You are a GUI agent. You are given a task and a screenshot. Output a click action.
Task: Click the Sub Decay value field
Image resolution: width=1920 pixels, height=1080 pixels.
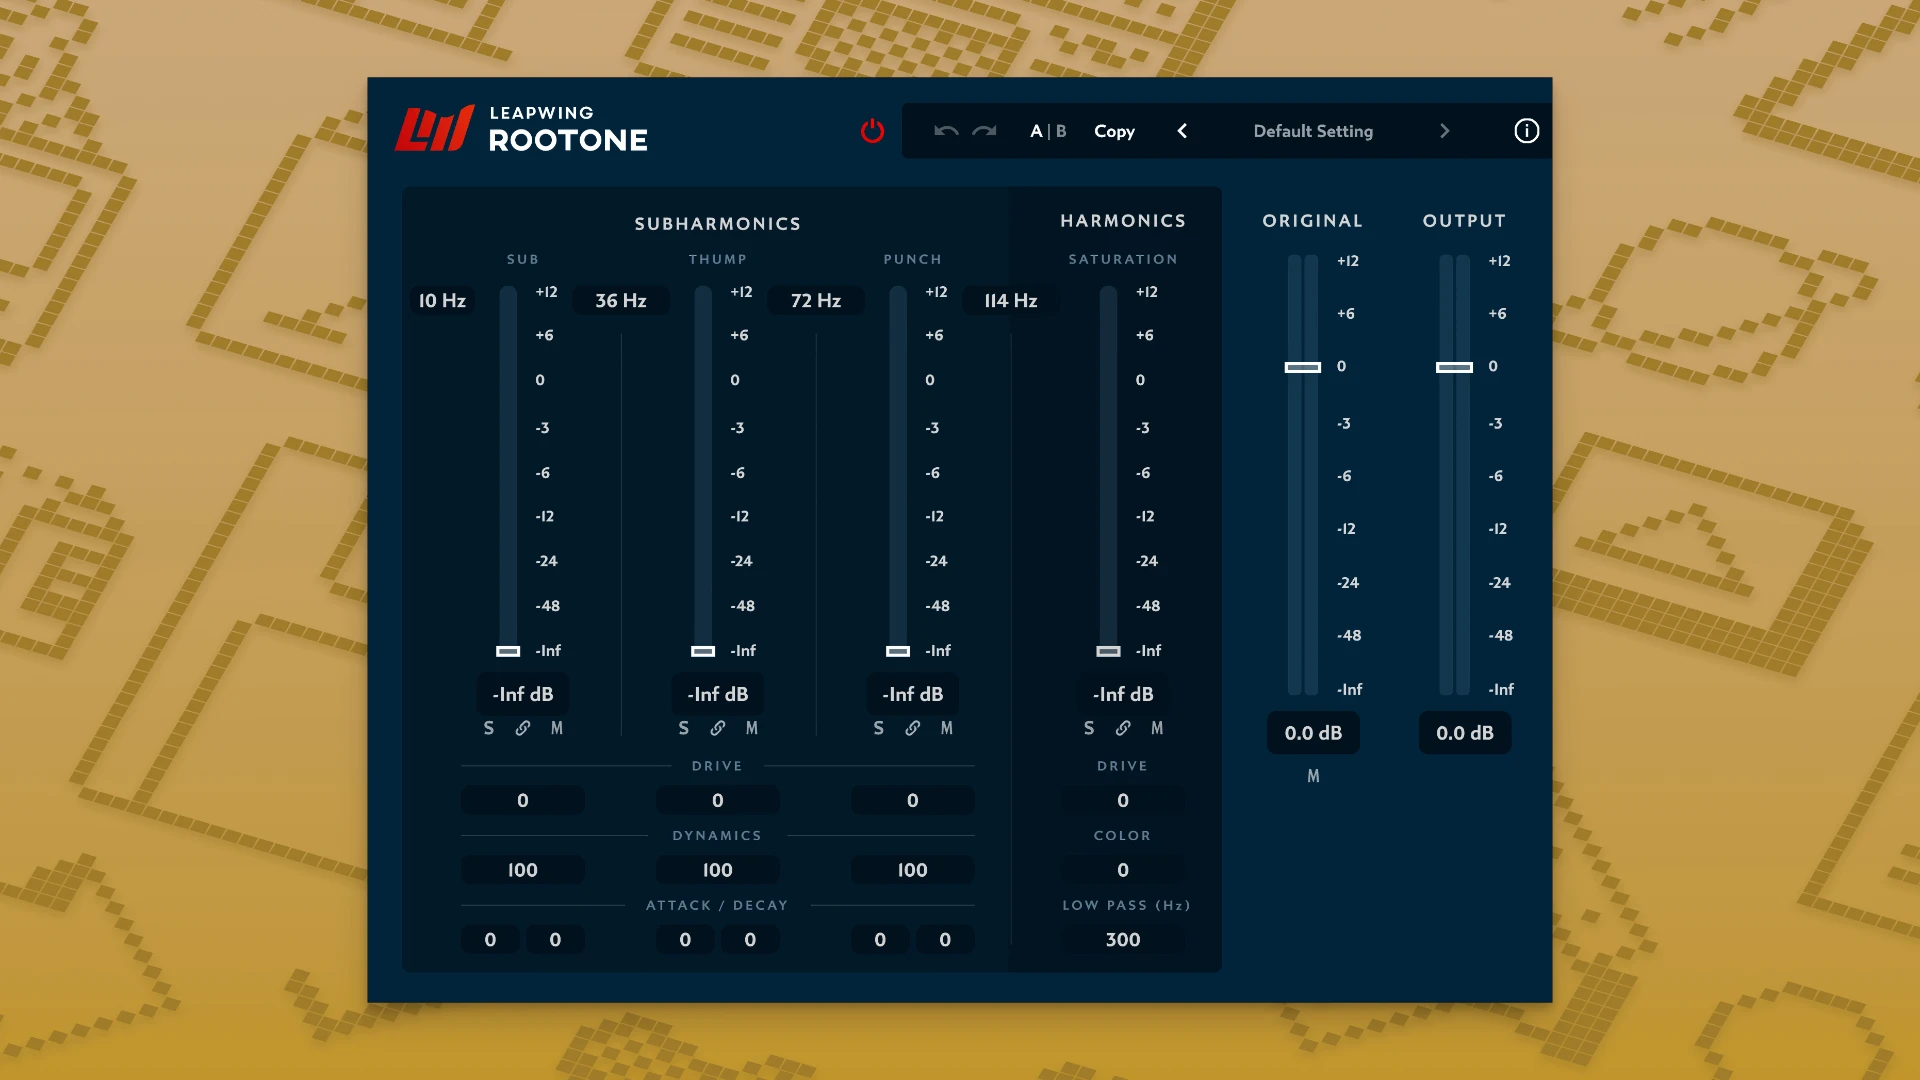pyautogui.click(x=555, y=939)
